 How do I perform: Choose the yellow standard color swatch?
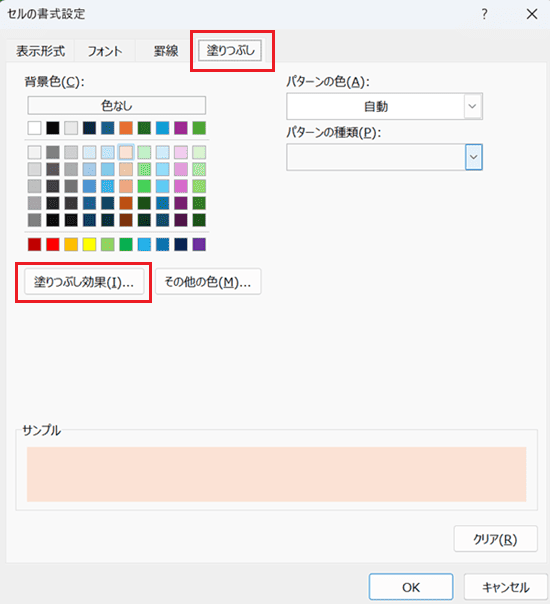click(89, 244)
